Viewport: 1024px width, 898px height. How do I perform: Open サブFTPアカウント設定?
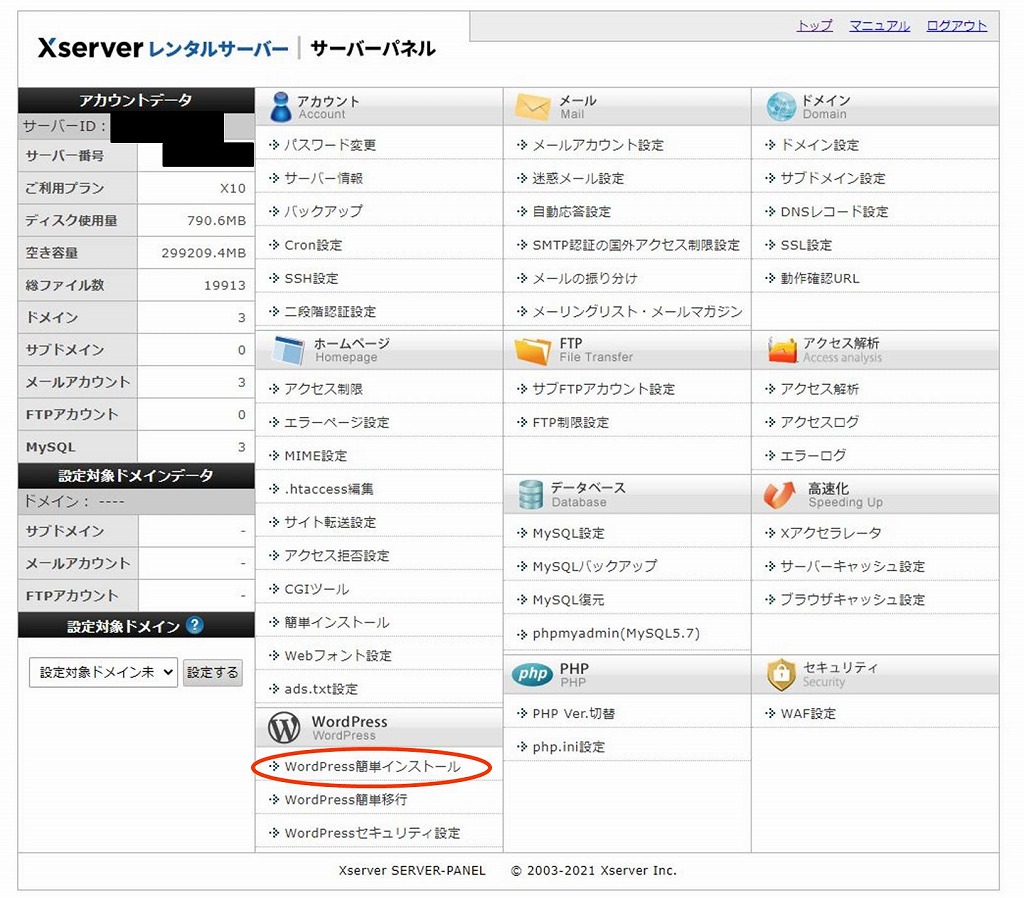tap(603, 389)
